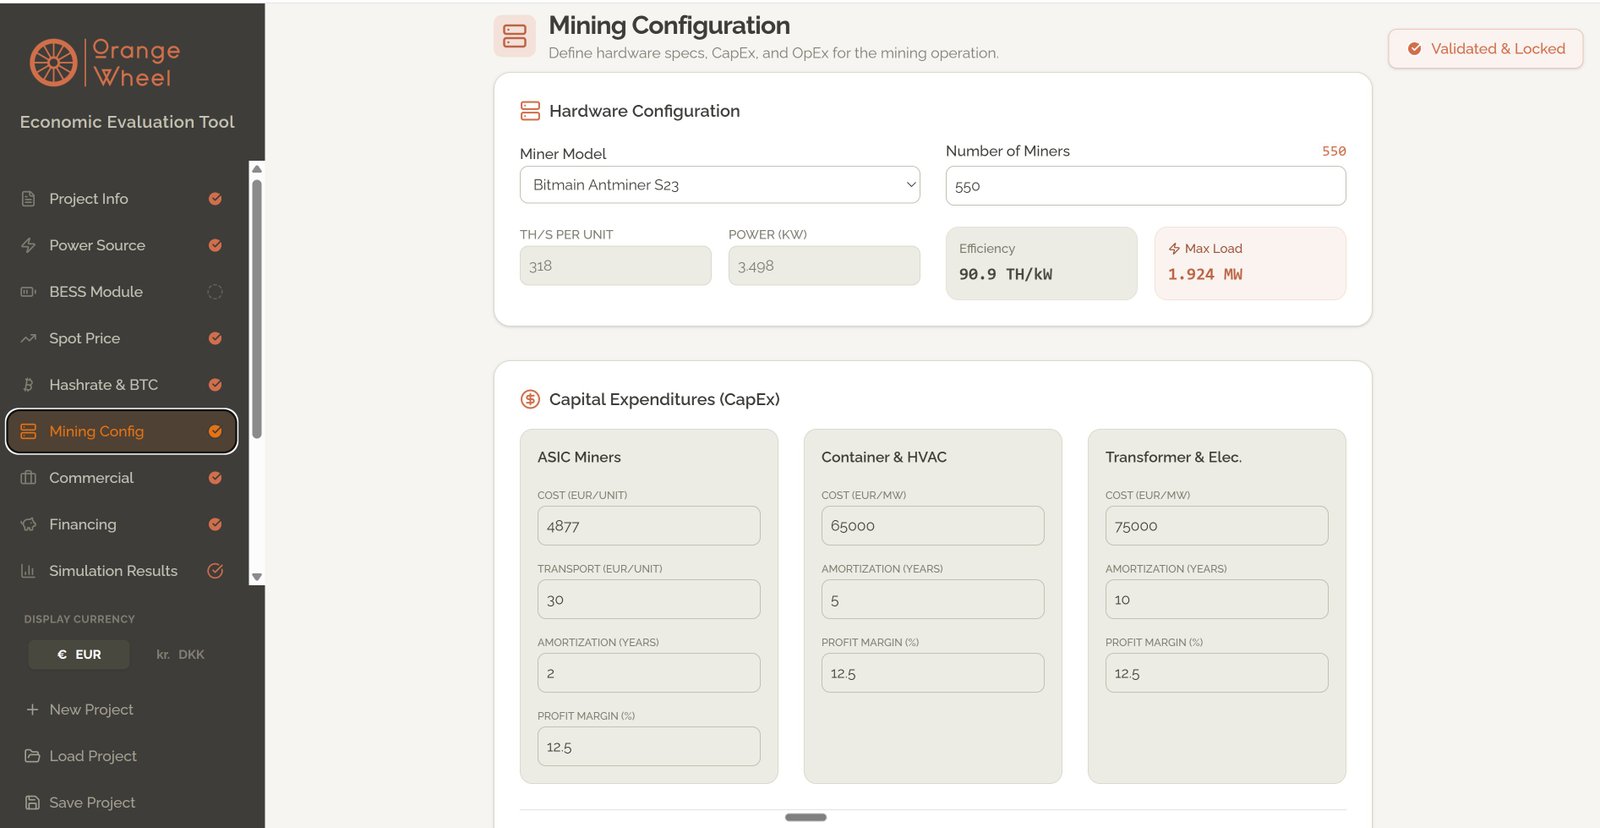Click the Orange Wheel logo icon
1600x828 pixels.
click(54, 63)
